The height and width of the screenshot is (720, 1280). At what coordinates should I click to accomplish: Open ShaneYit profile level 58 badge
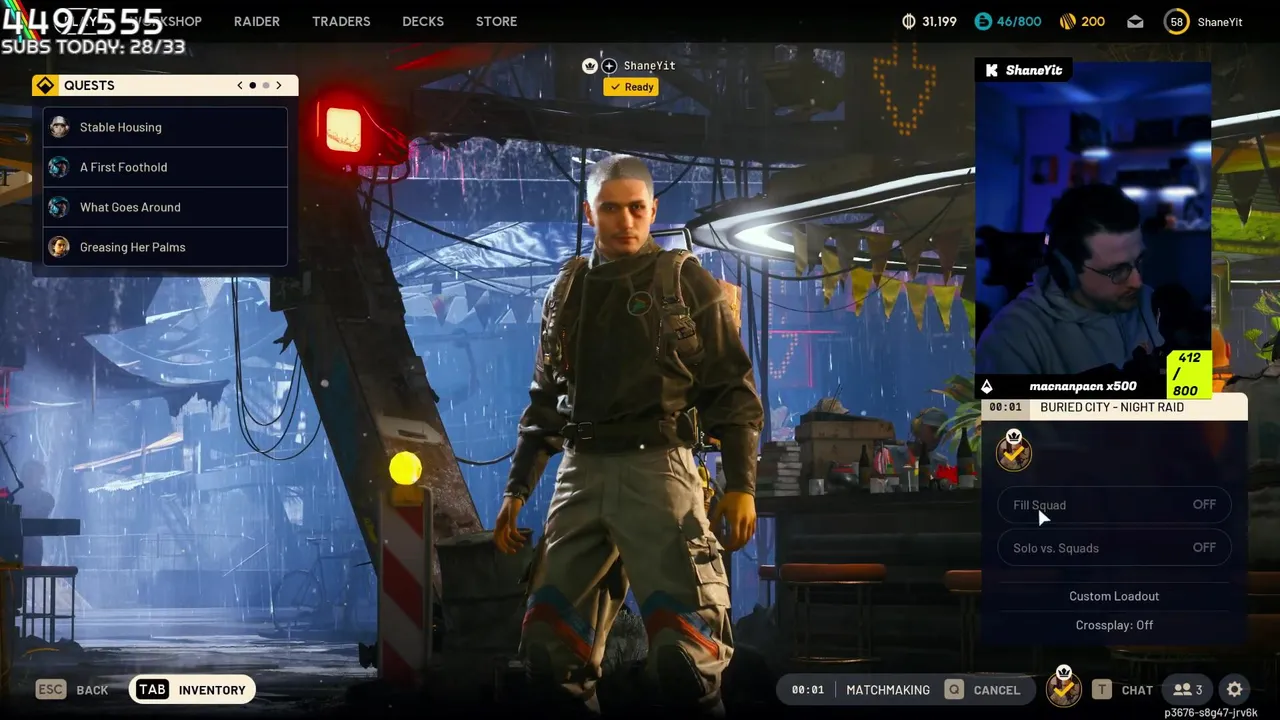[x=1176, y=21]
